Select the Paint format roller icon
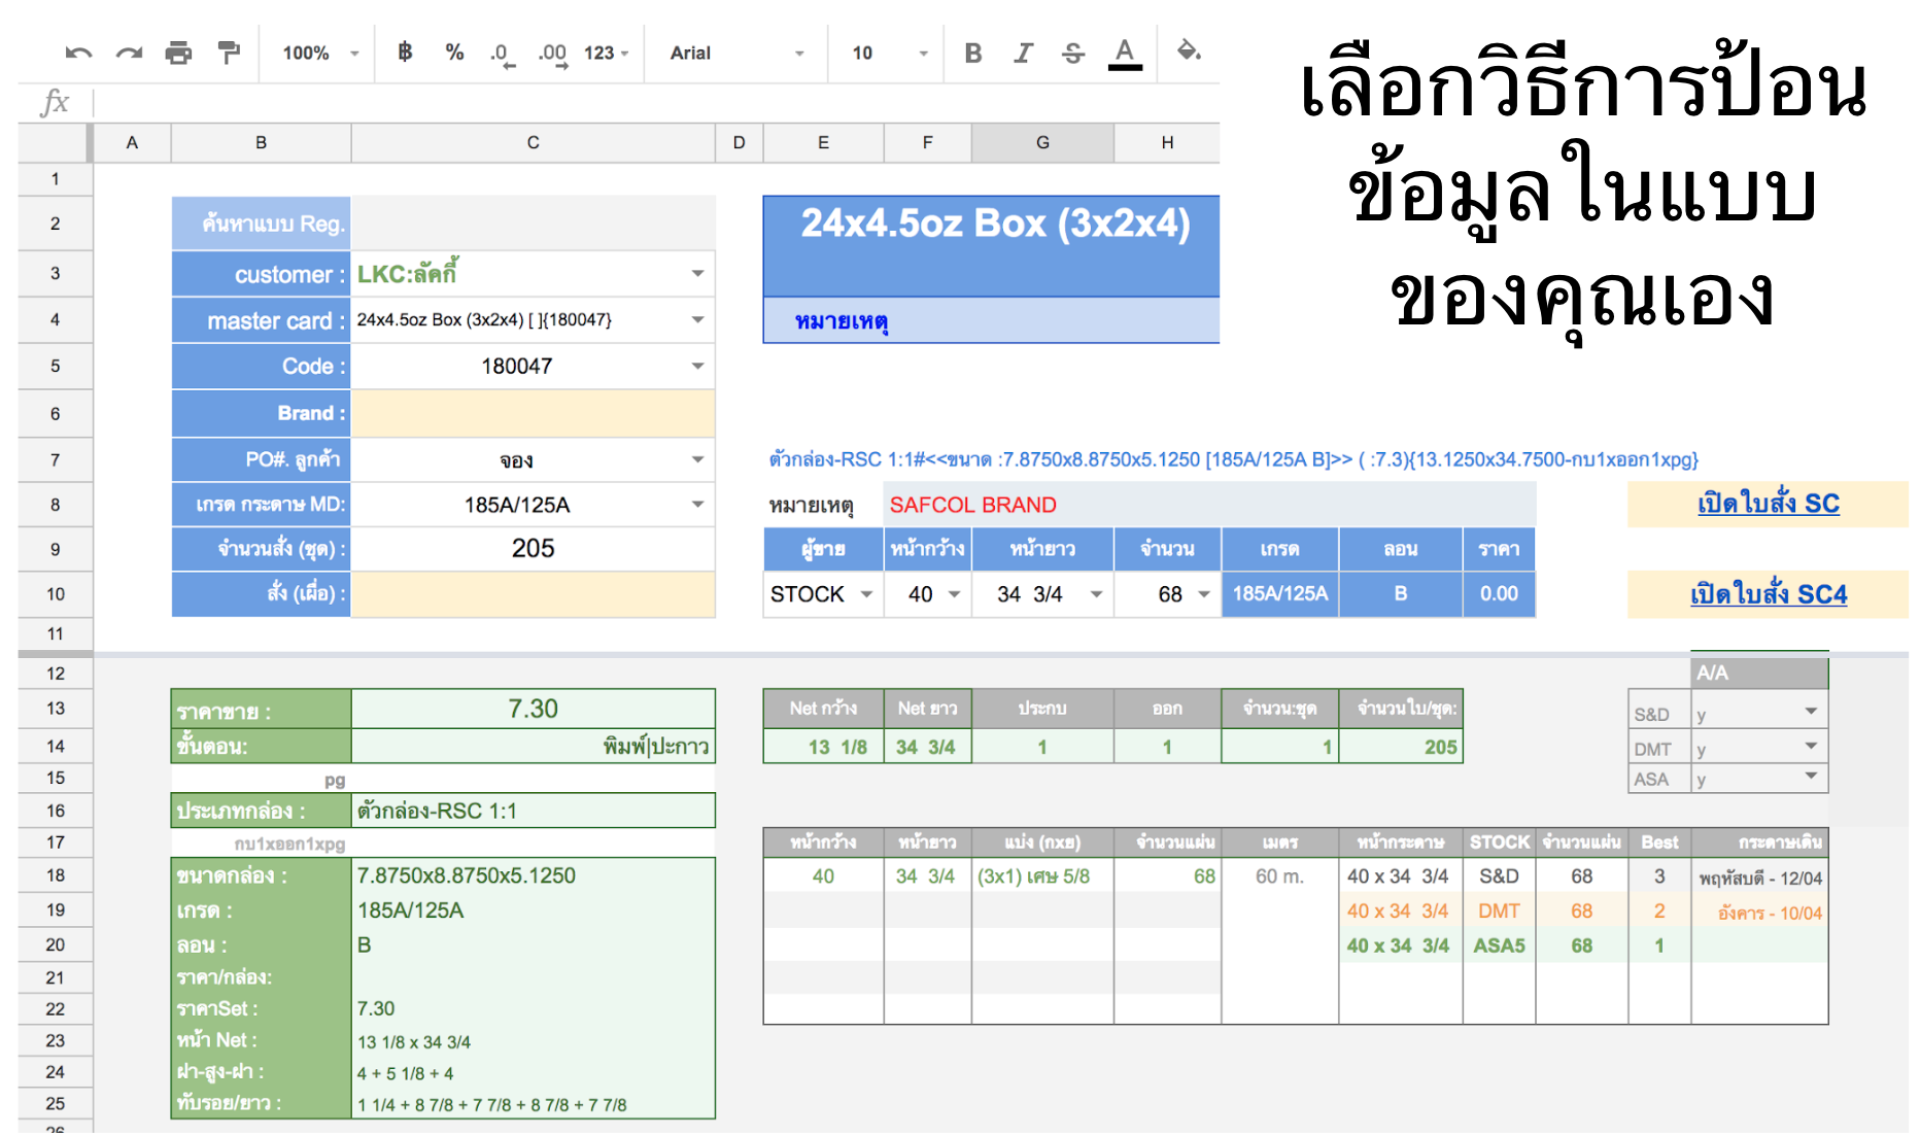Viewport: 1920px width, 1135px height. point(229,52)
